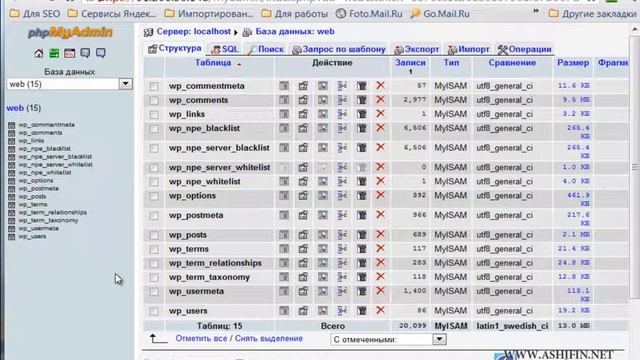Click insert icon for wp_term_relationships row

coord(342,263)
